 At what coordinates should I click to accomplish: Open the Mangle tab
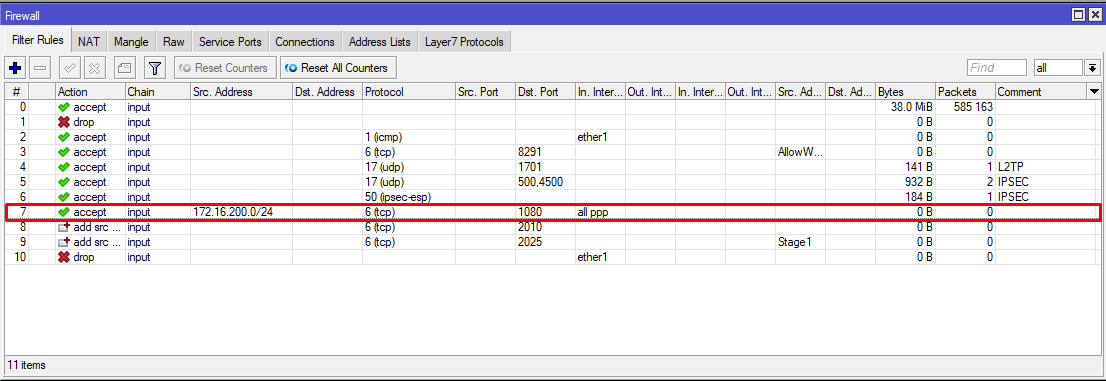point(131,42)
